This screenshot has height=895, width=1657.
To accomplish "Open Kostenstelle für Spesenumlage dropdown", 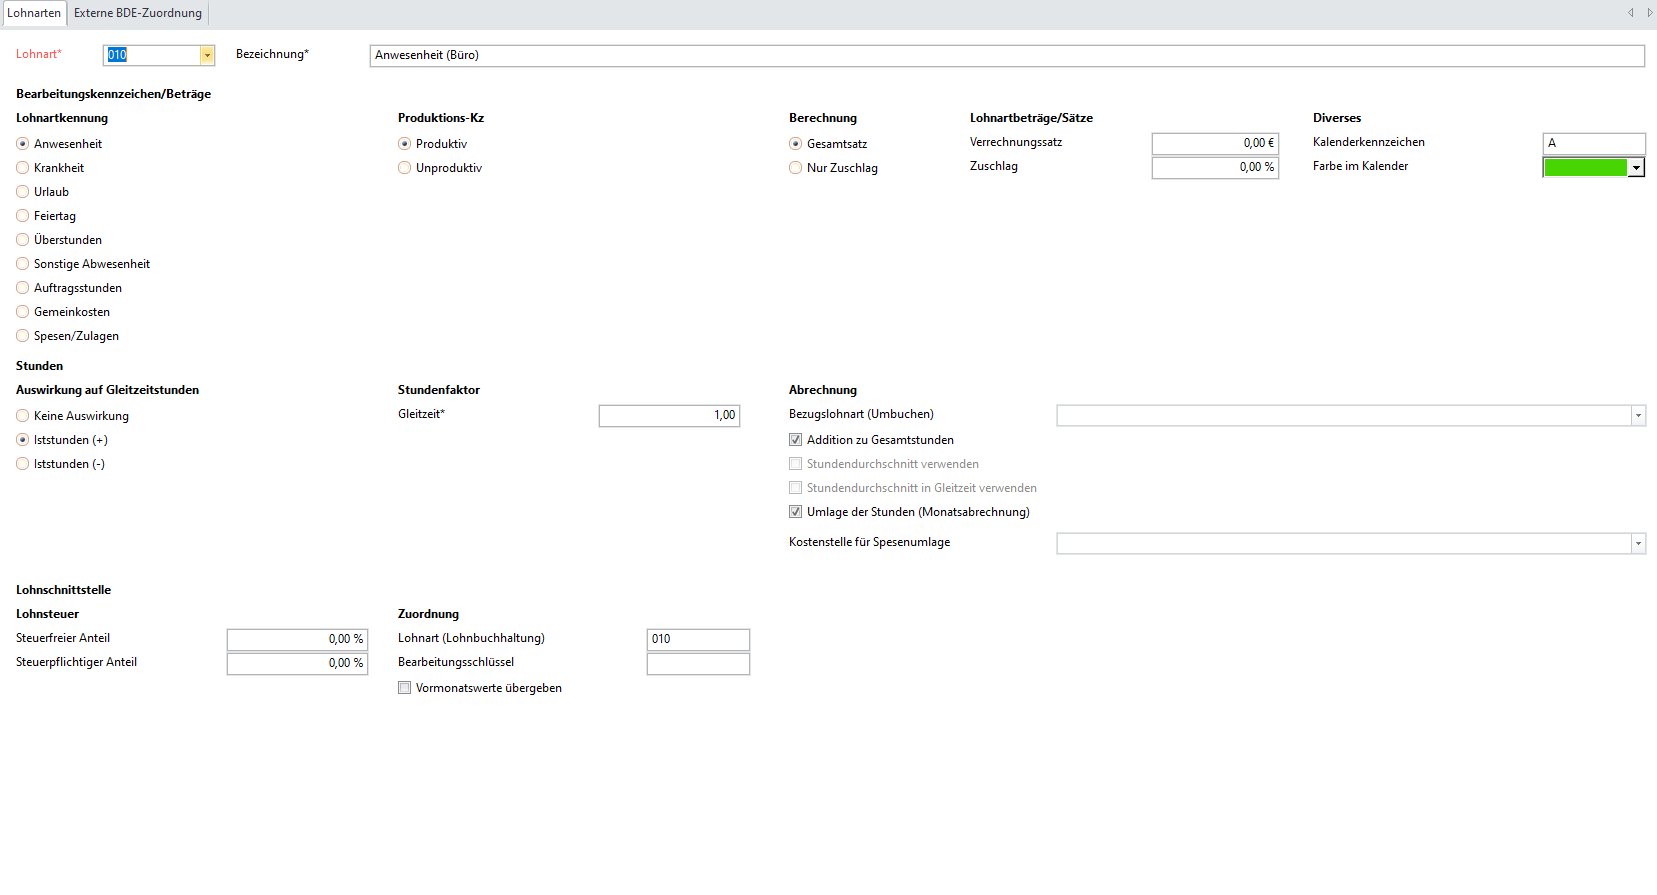I will coord(1637,544).
